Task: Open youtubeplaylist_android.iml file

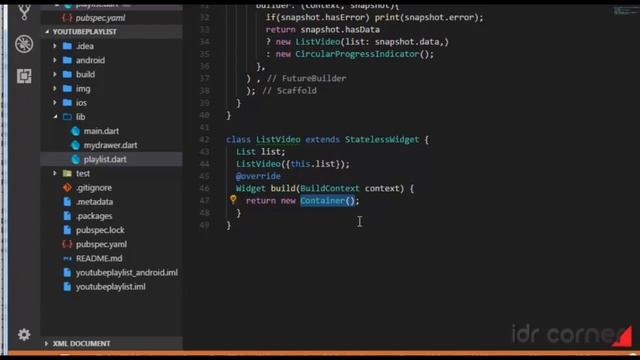Action: click(x=127, y=272)
